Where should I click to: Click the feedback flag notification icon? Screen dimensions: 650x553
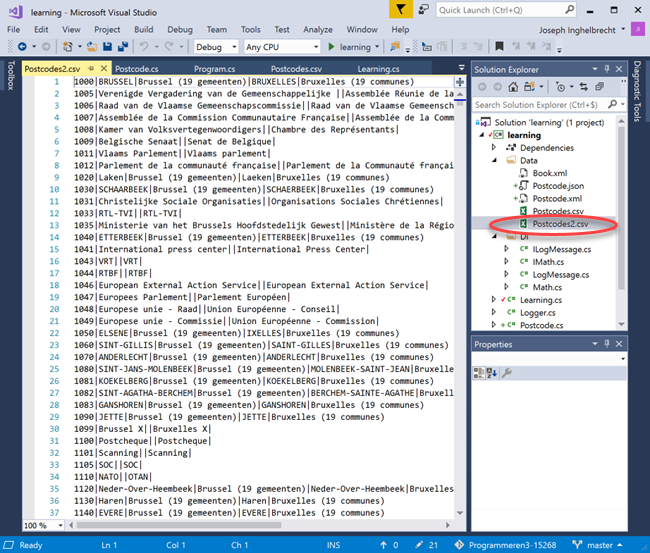[398, 10]
